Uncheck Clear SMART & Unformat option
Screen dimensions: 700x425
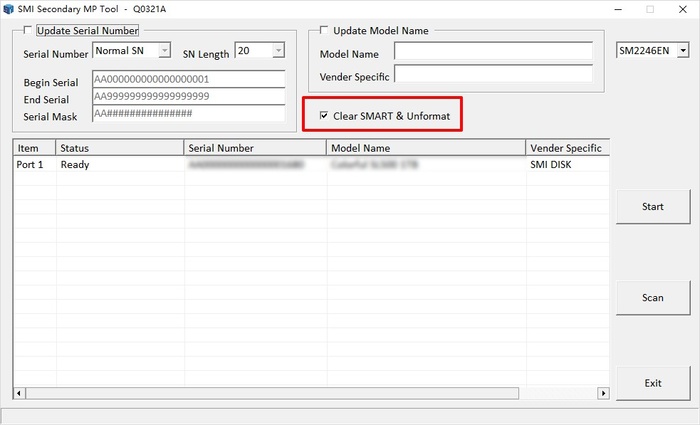tap(324, 116)
